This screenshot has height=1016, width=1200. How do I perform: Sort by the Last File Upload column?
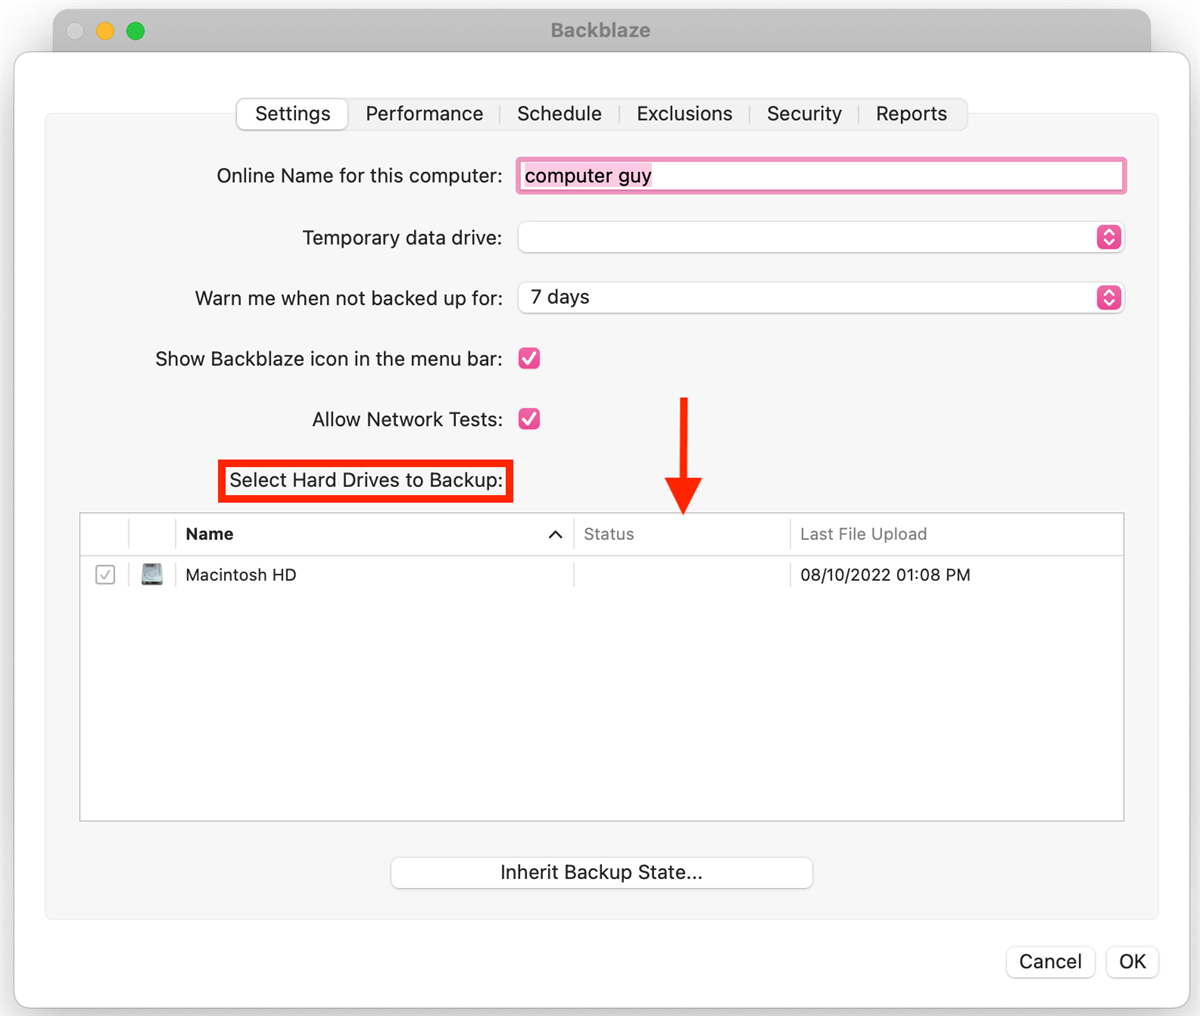[x=956, y=534]
